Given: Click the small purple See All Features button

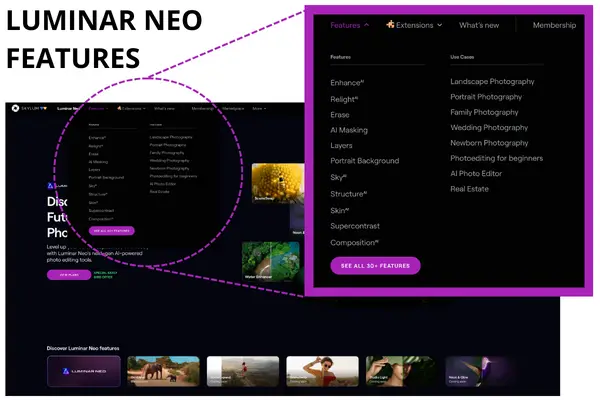Looking at the screenshot, I should tap(112, 231).
